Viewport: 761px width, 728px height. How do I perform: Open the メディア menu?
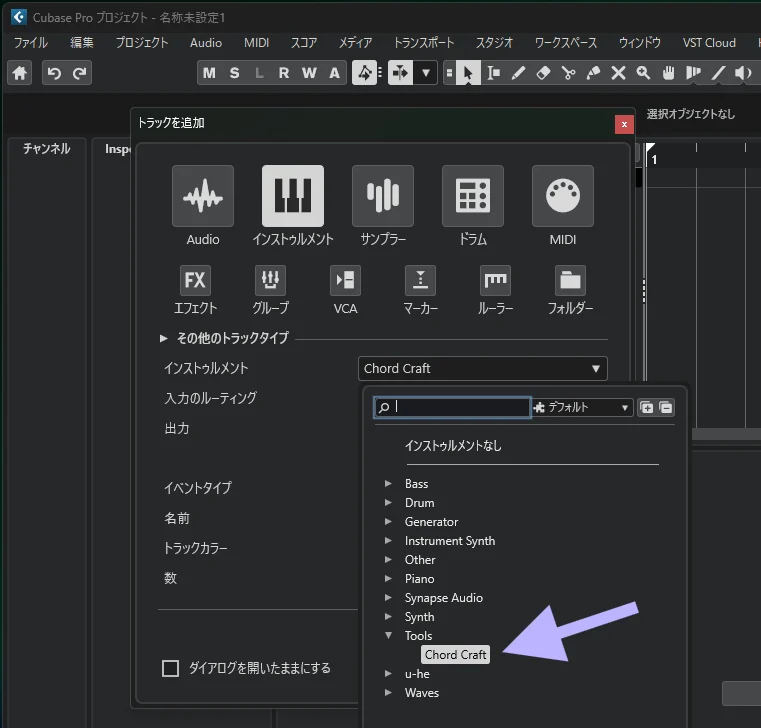[355, 43]
